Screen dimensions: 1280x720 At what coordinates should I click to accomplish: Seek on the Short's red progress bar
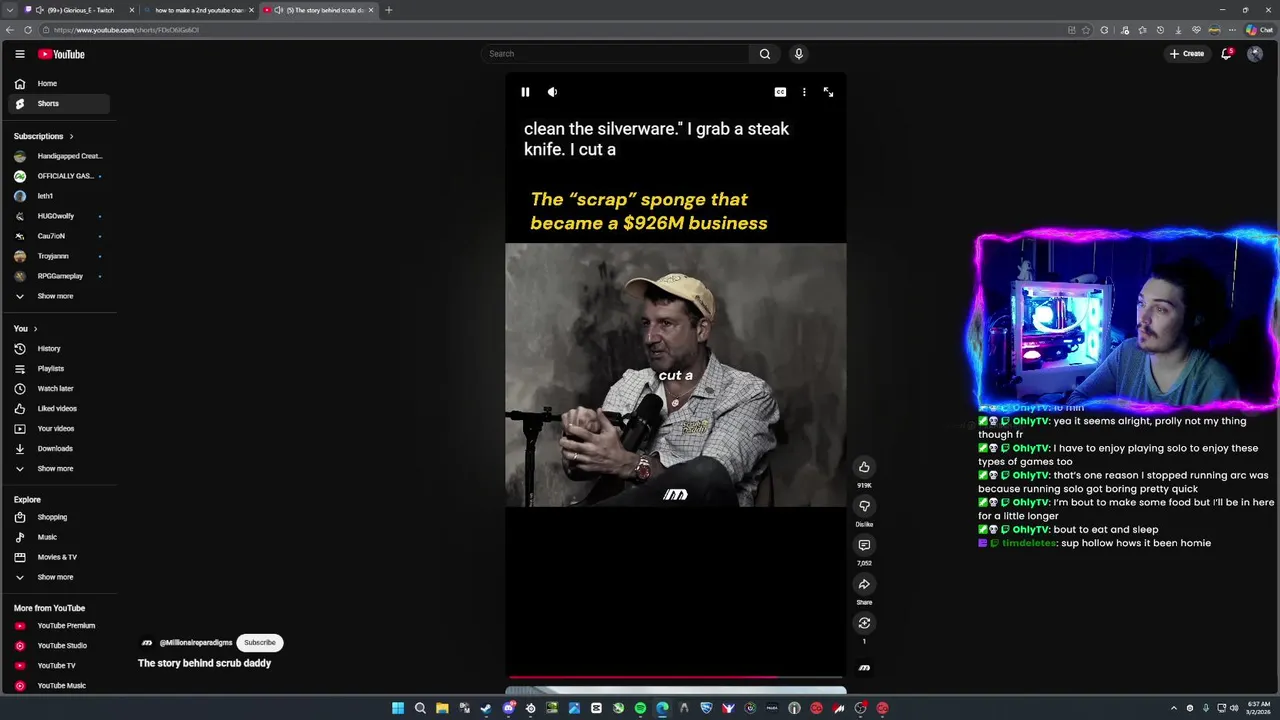point(676,677)
